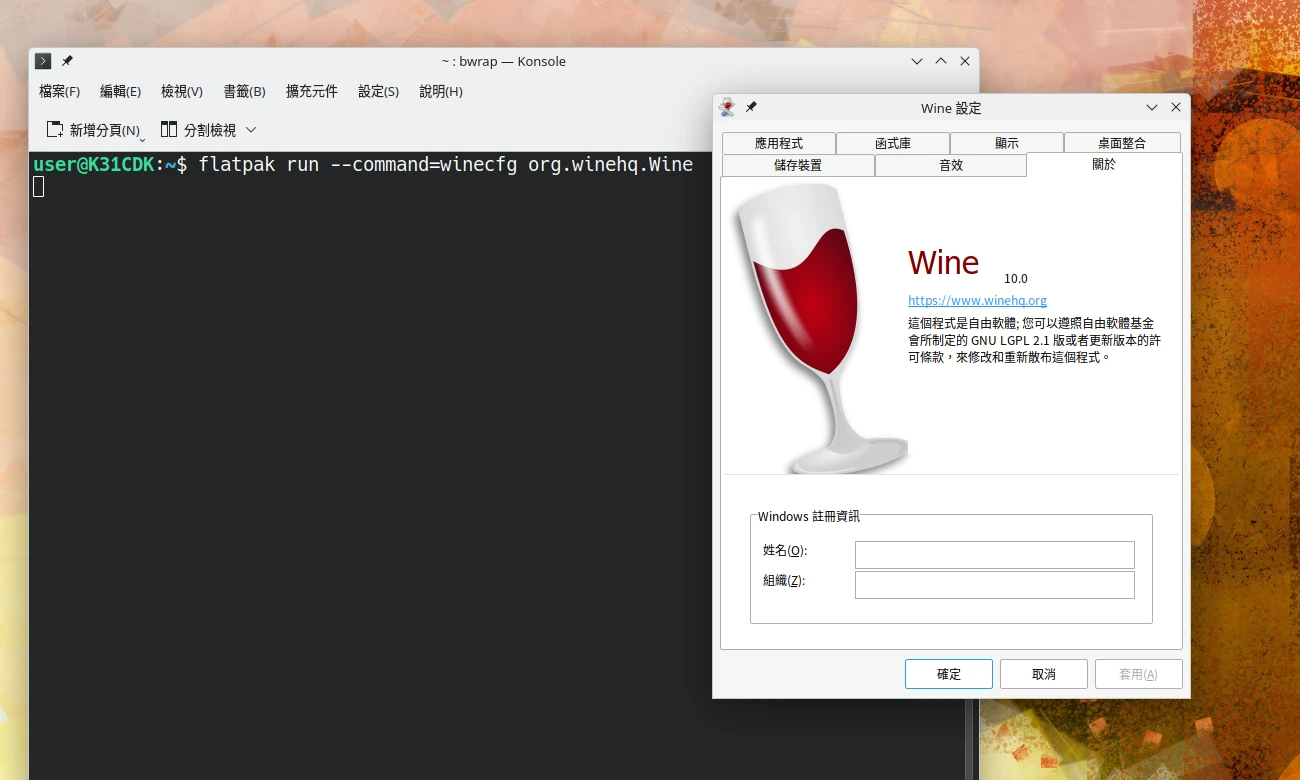1300x780 pixels.
Task: Toggle the pin icon on Wine settings window
Action: (x=751, y=107)
